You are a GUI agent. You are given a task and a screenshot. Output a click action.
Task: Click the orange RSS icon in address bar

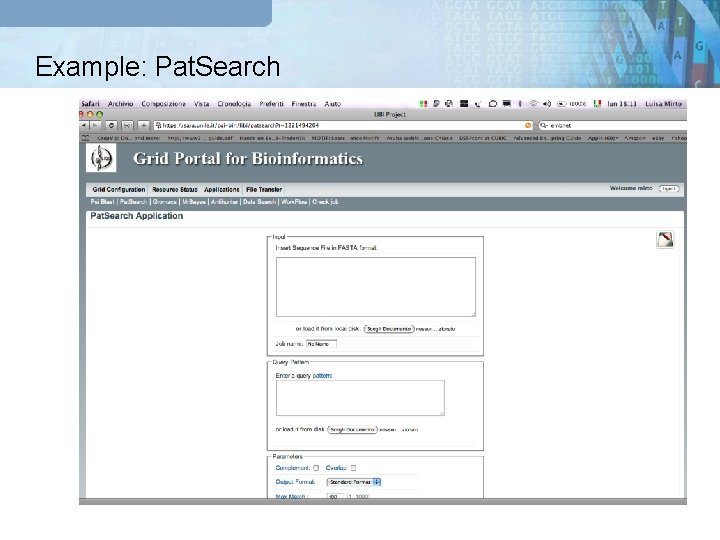(x=528, y=125)
